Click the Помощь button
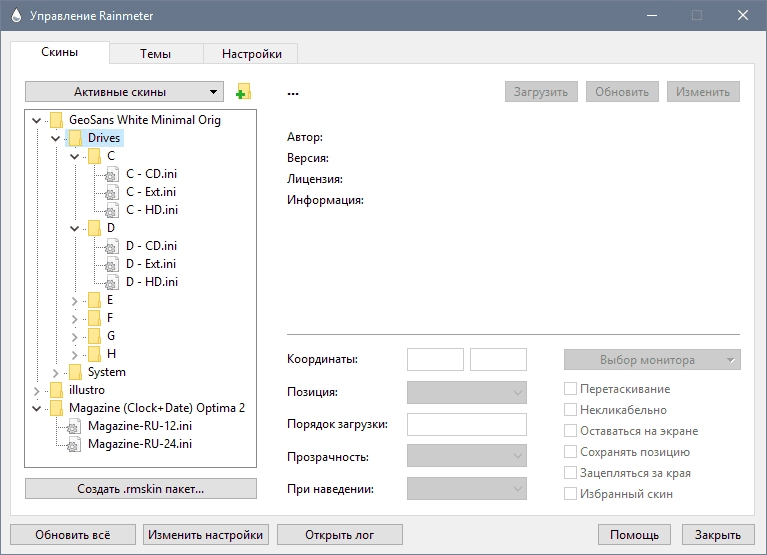This screenshot has width=767, height=555. click(x=634, y=534)
